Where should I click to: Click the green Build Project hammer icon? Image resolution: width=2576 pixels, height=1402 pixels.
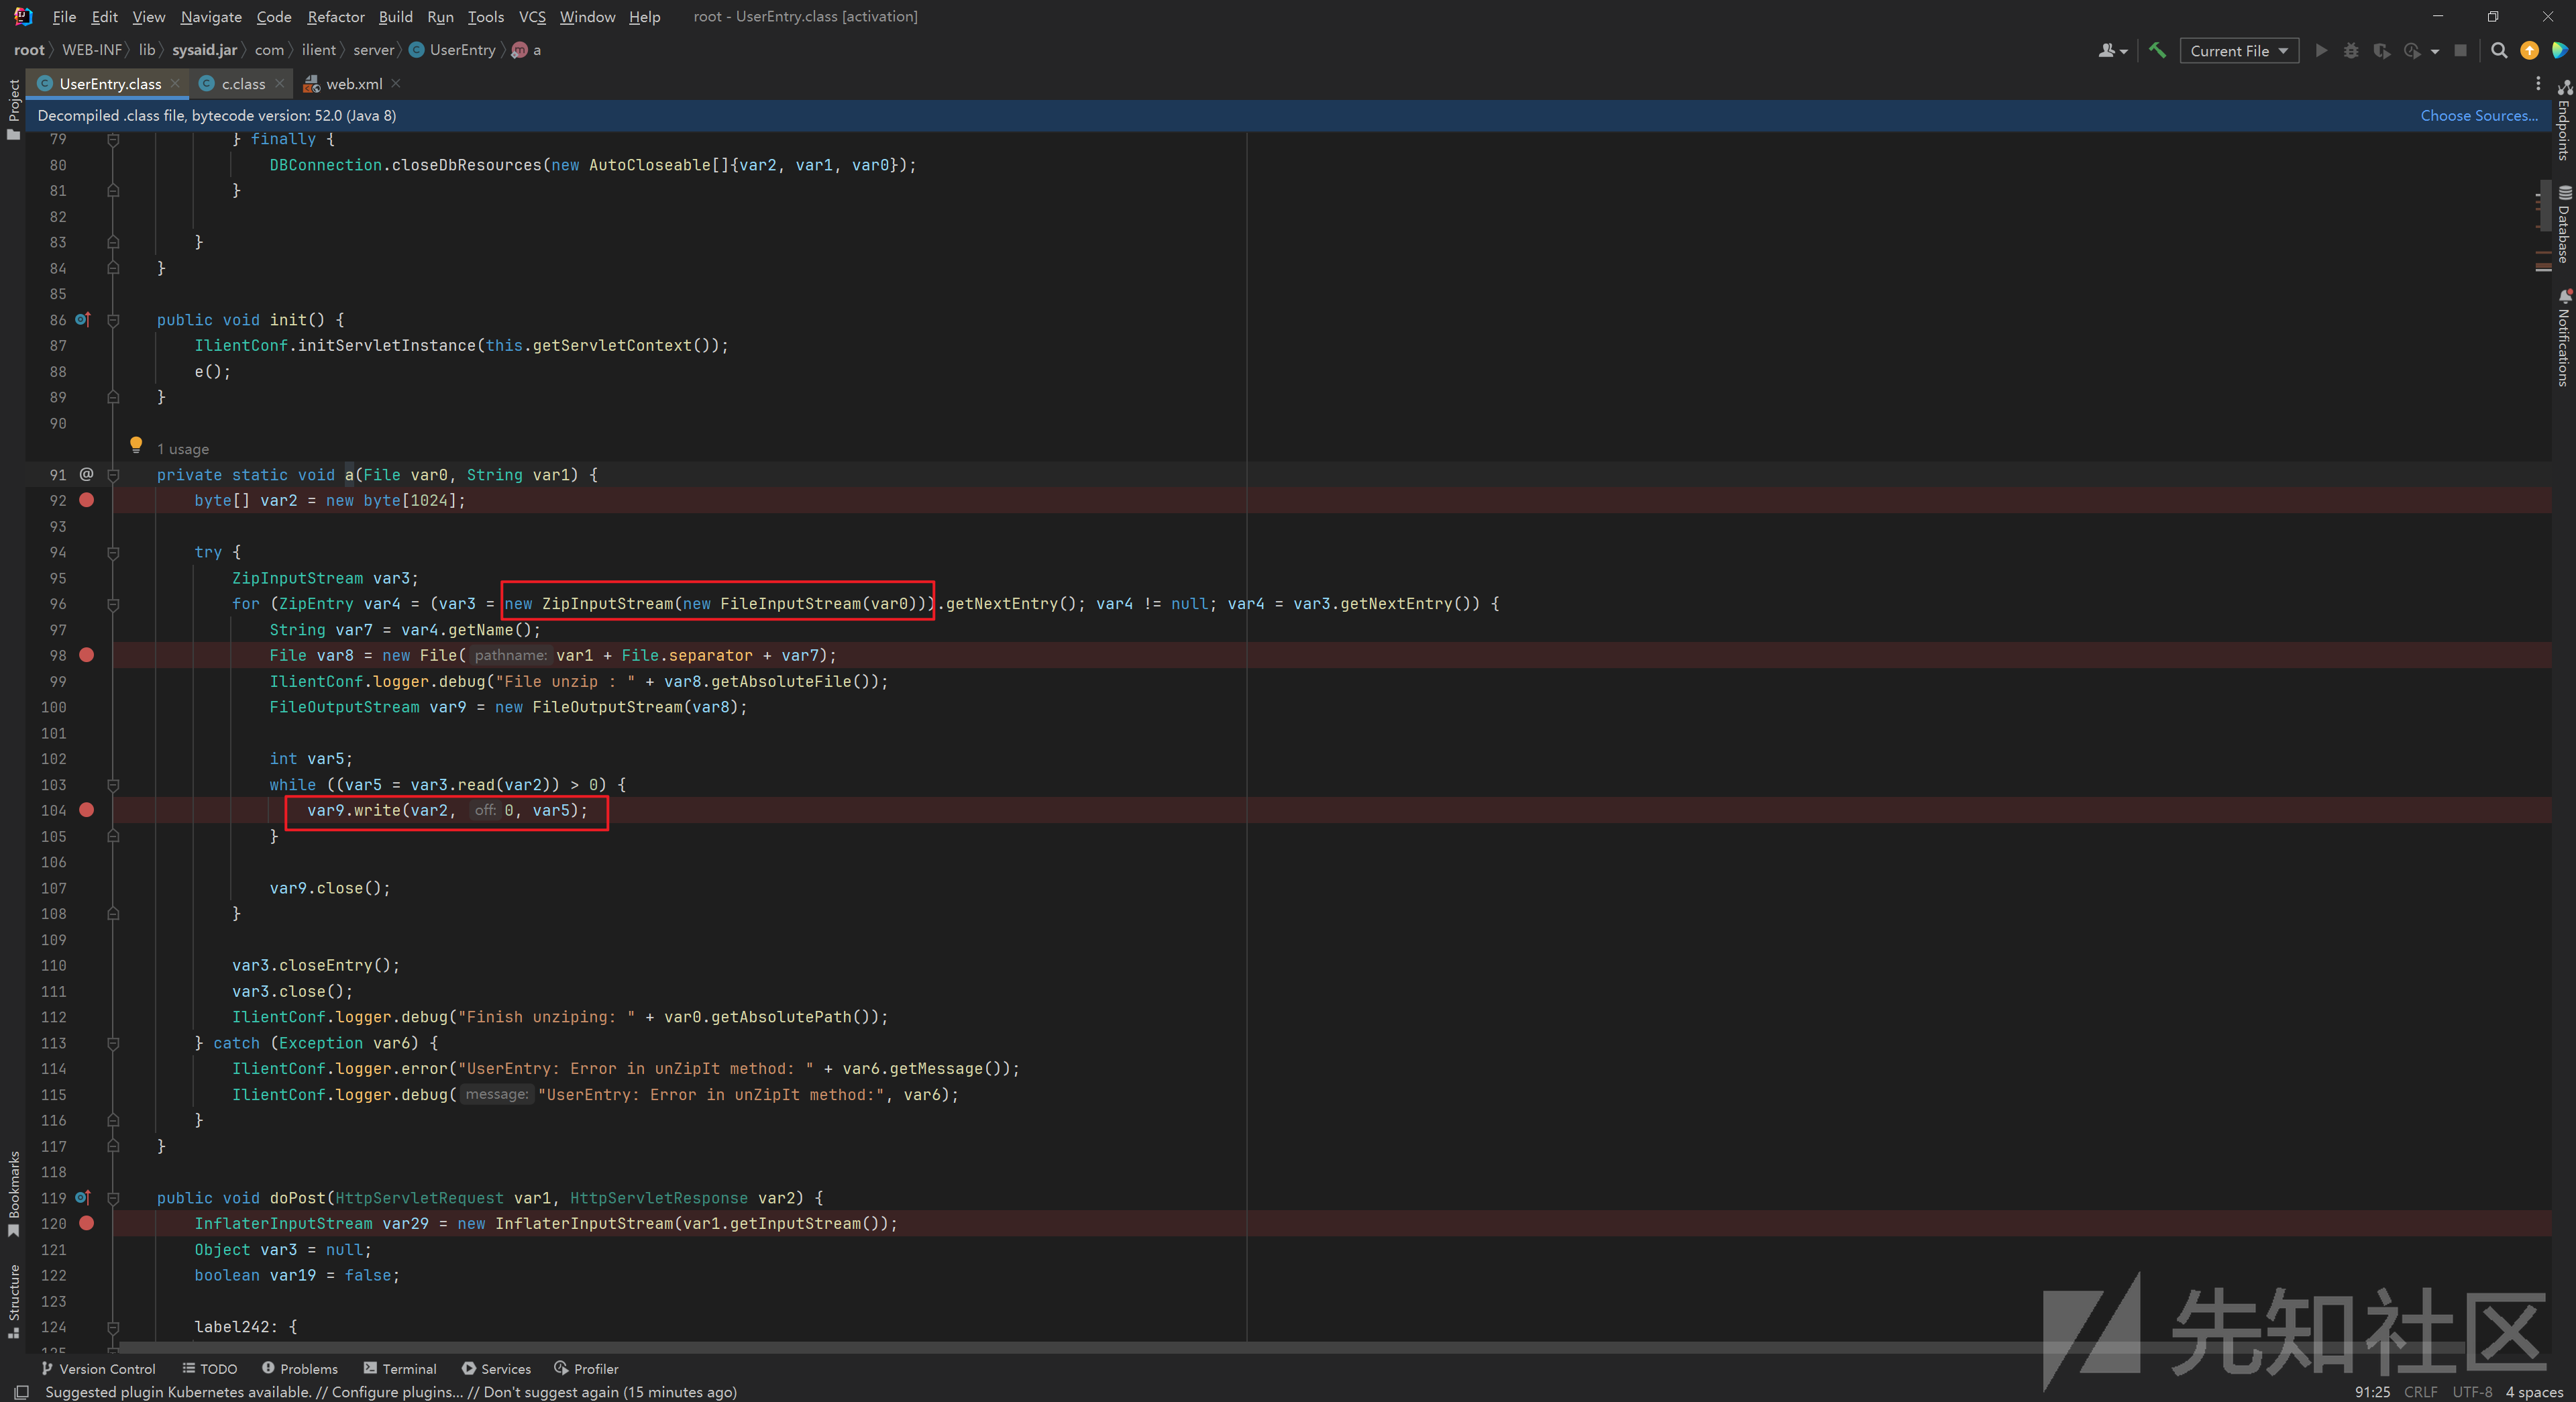[x=2157, y=50]
